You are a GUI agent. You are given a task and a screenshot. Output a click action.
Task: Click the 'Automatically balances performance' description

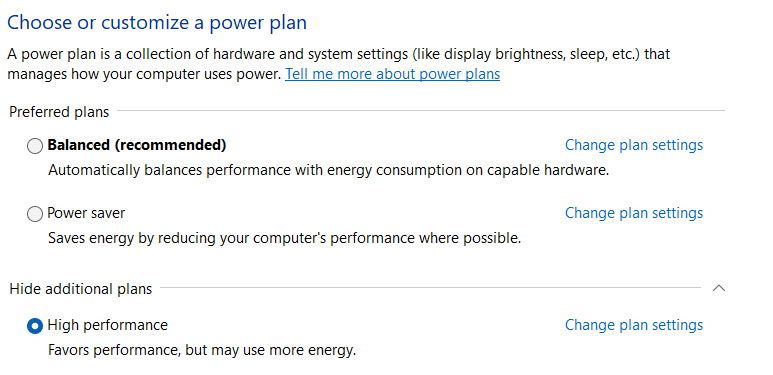(328, 170)
